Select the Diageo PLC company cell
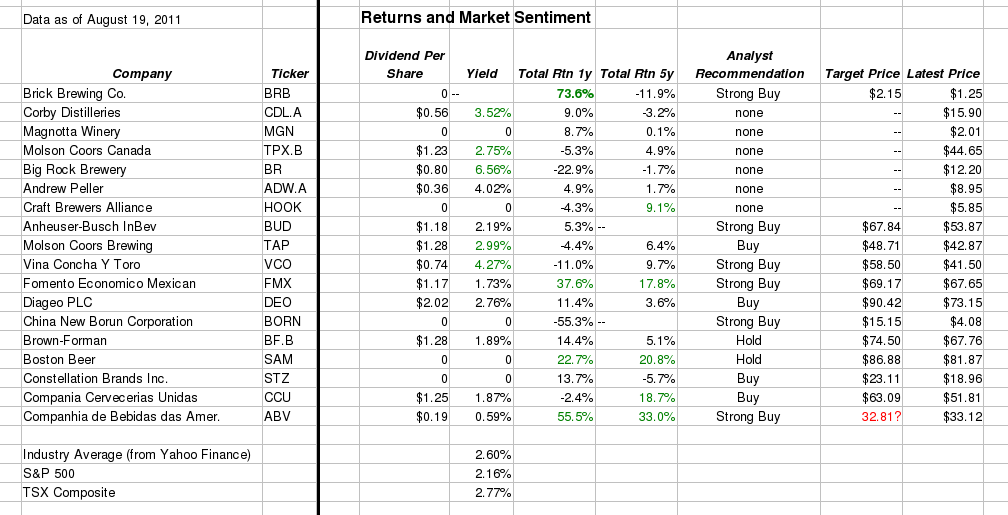 tap(58, 303)
